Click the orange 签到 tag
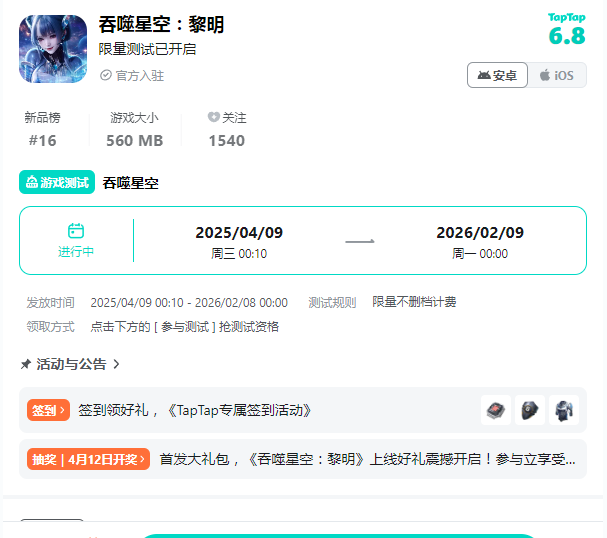 coord(48,410)
